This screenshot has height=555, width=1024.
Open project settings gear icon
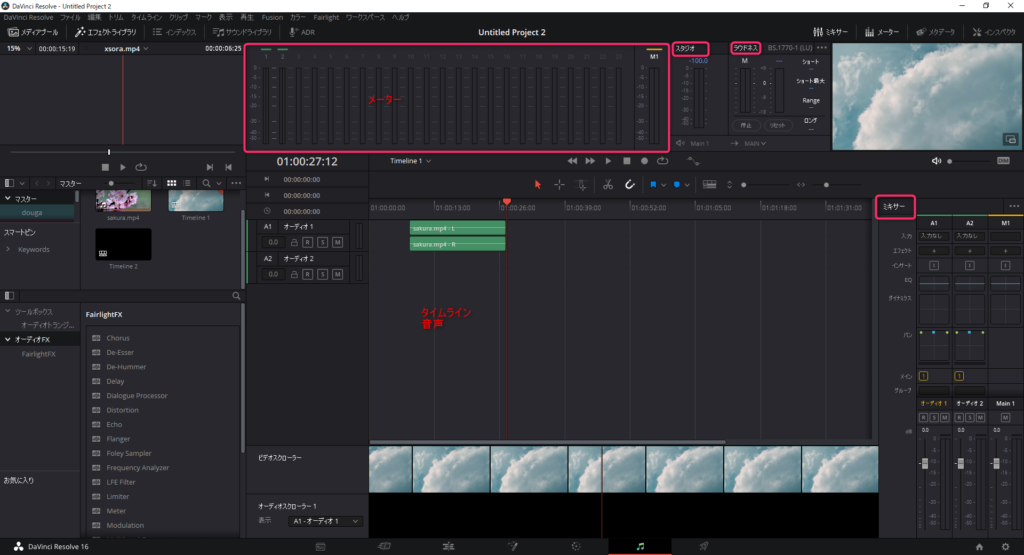1005,547
